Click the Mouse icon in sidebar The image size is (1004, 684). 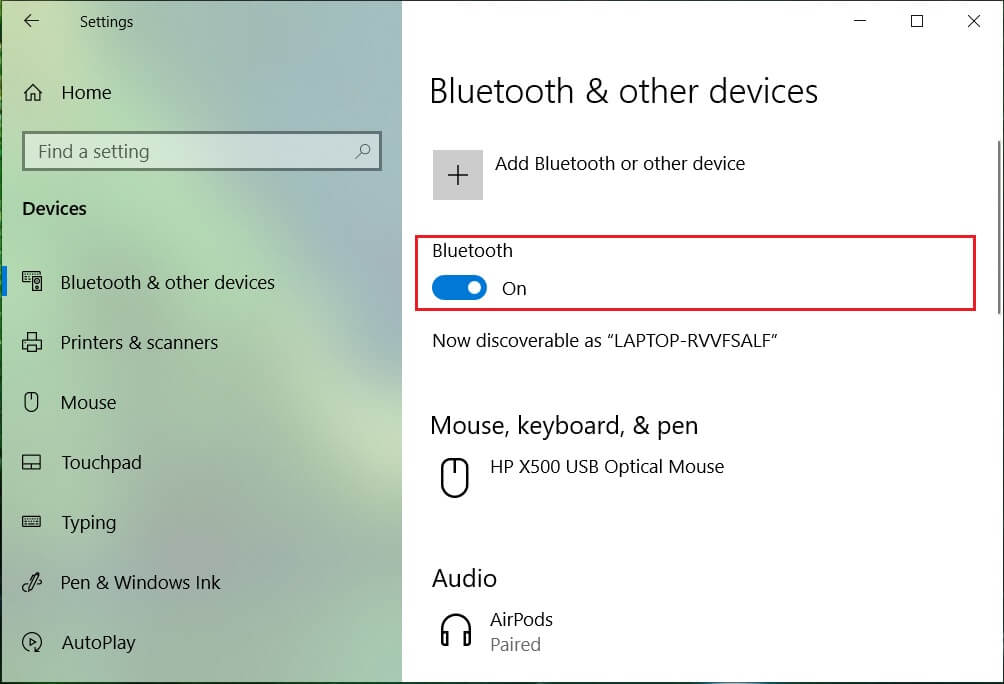click(31, 402)
